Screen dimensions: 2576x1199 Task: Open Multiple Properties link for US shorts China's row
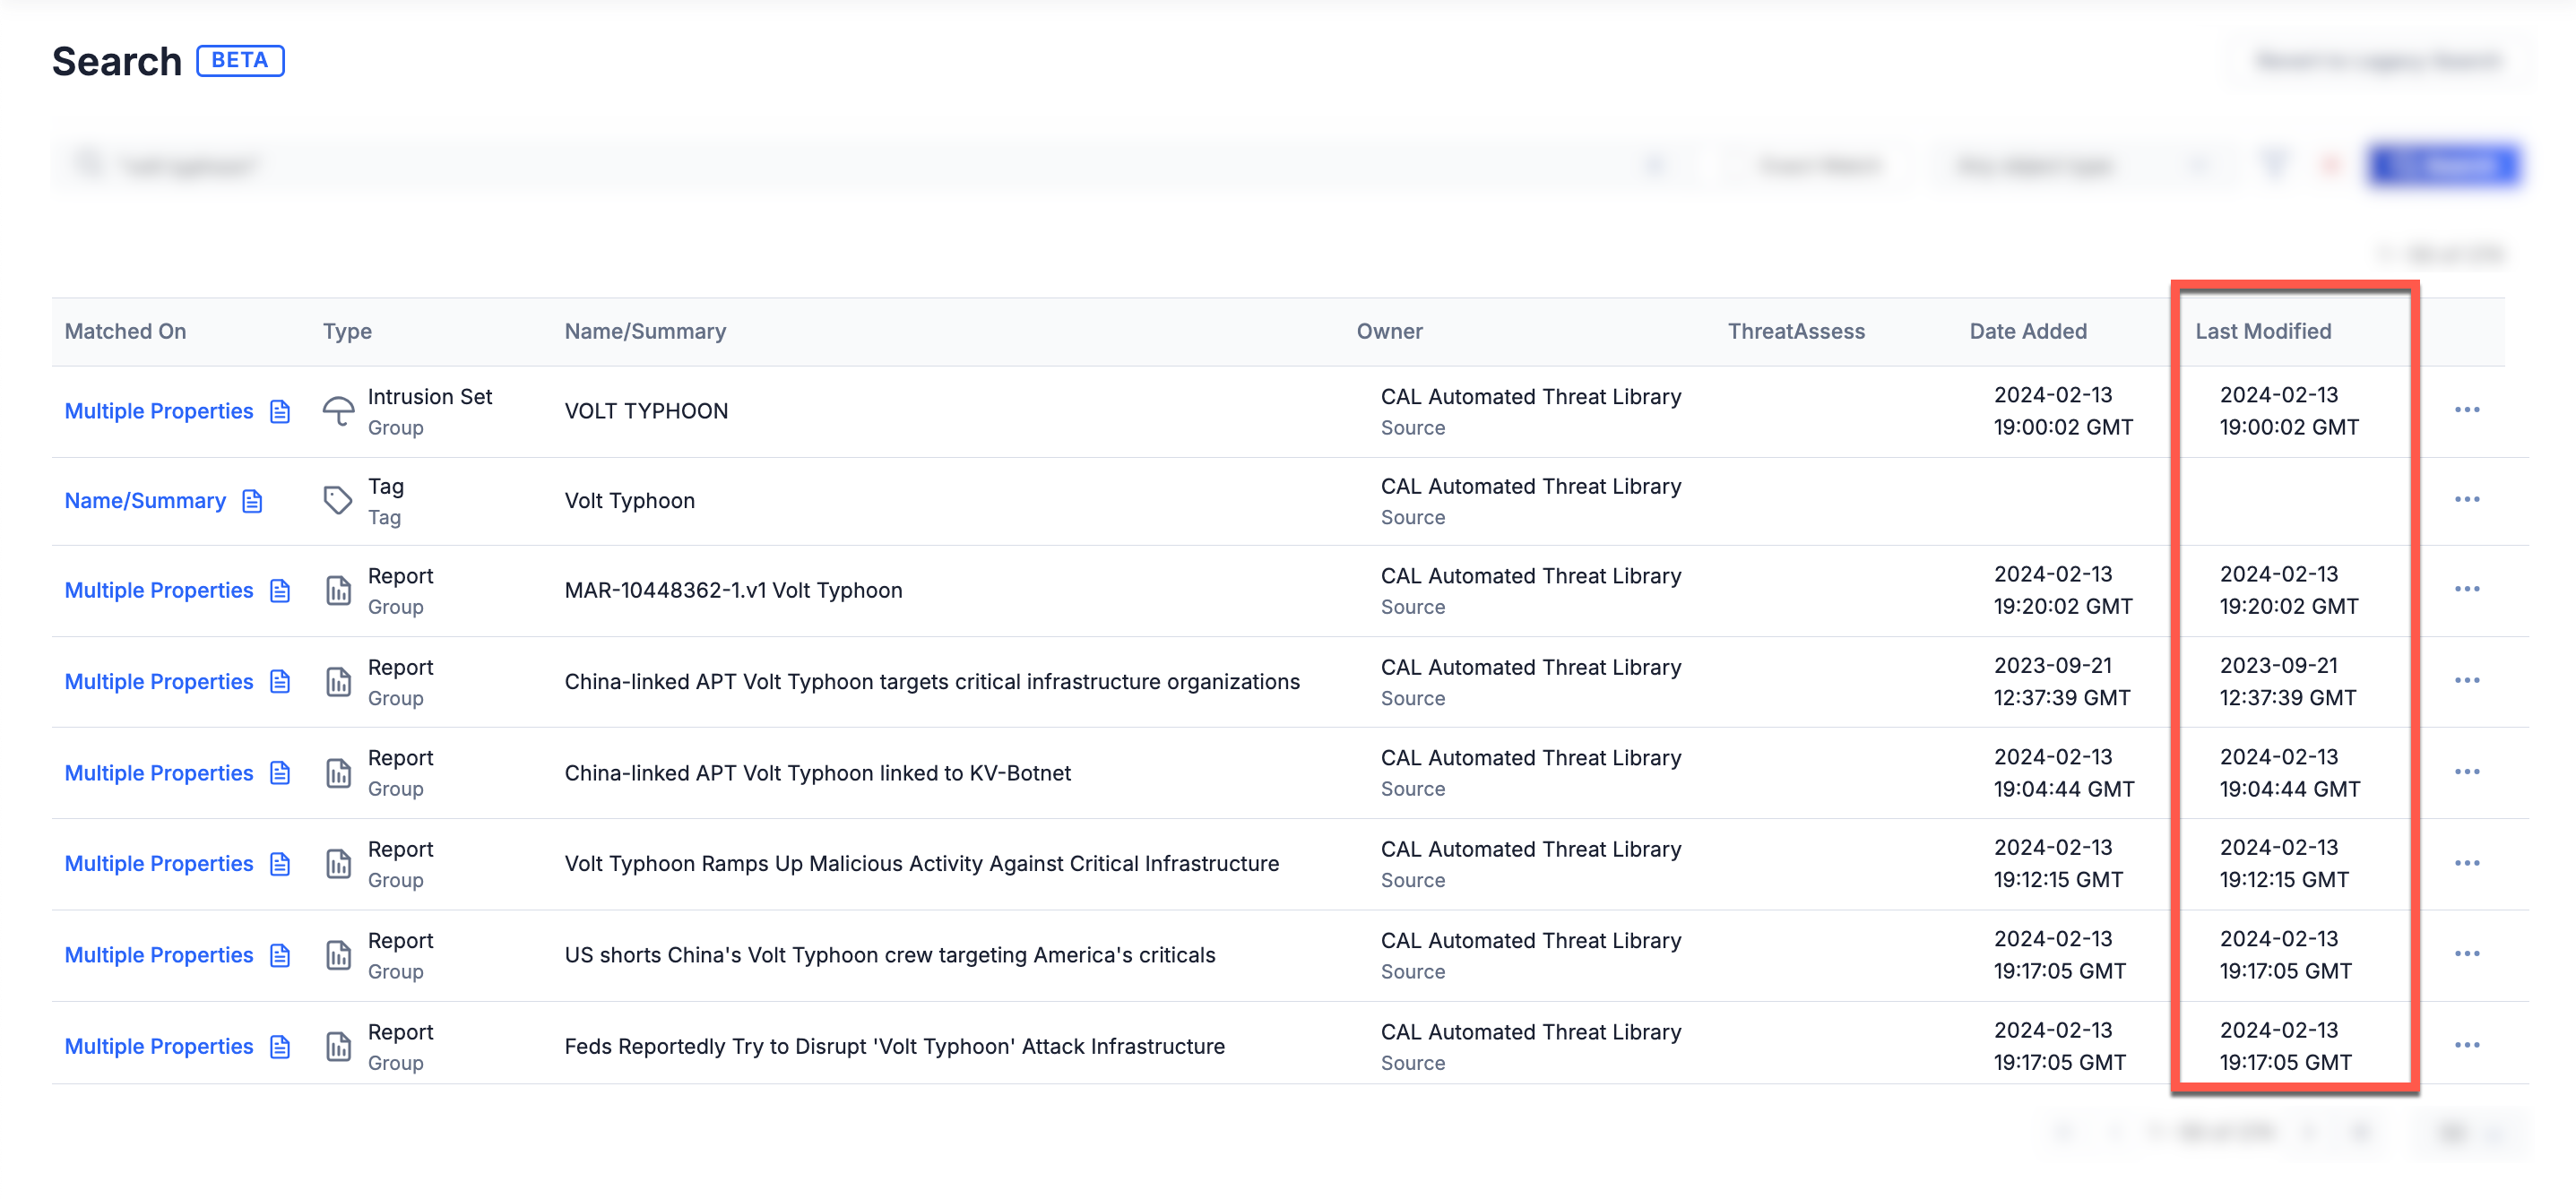coord(159,955)
